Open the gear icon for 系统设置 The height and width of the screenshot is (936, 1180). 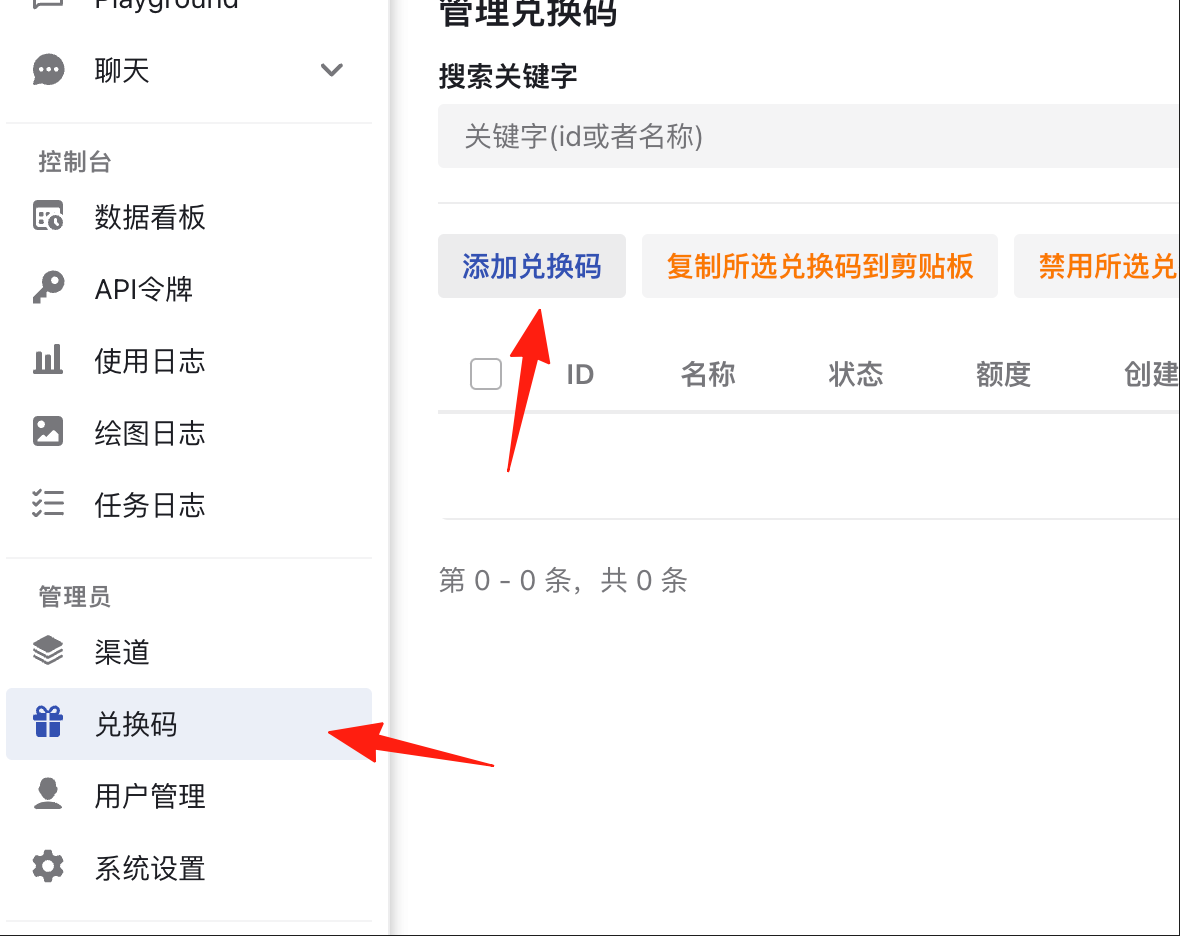(x=48, y=867)
